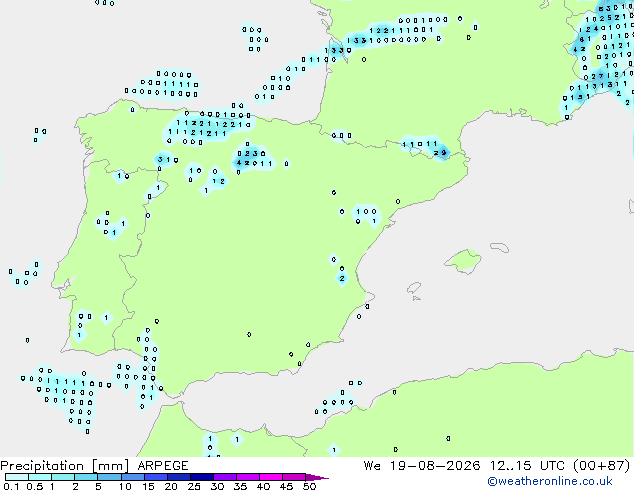Click the "We" weekday abbreviation
This screenshot has width=634, height=490.
(372, 466)
